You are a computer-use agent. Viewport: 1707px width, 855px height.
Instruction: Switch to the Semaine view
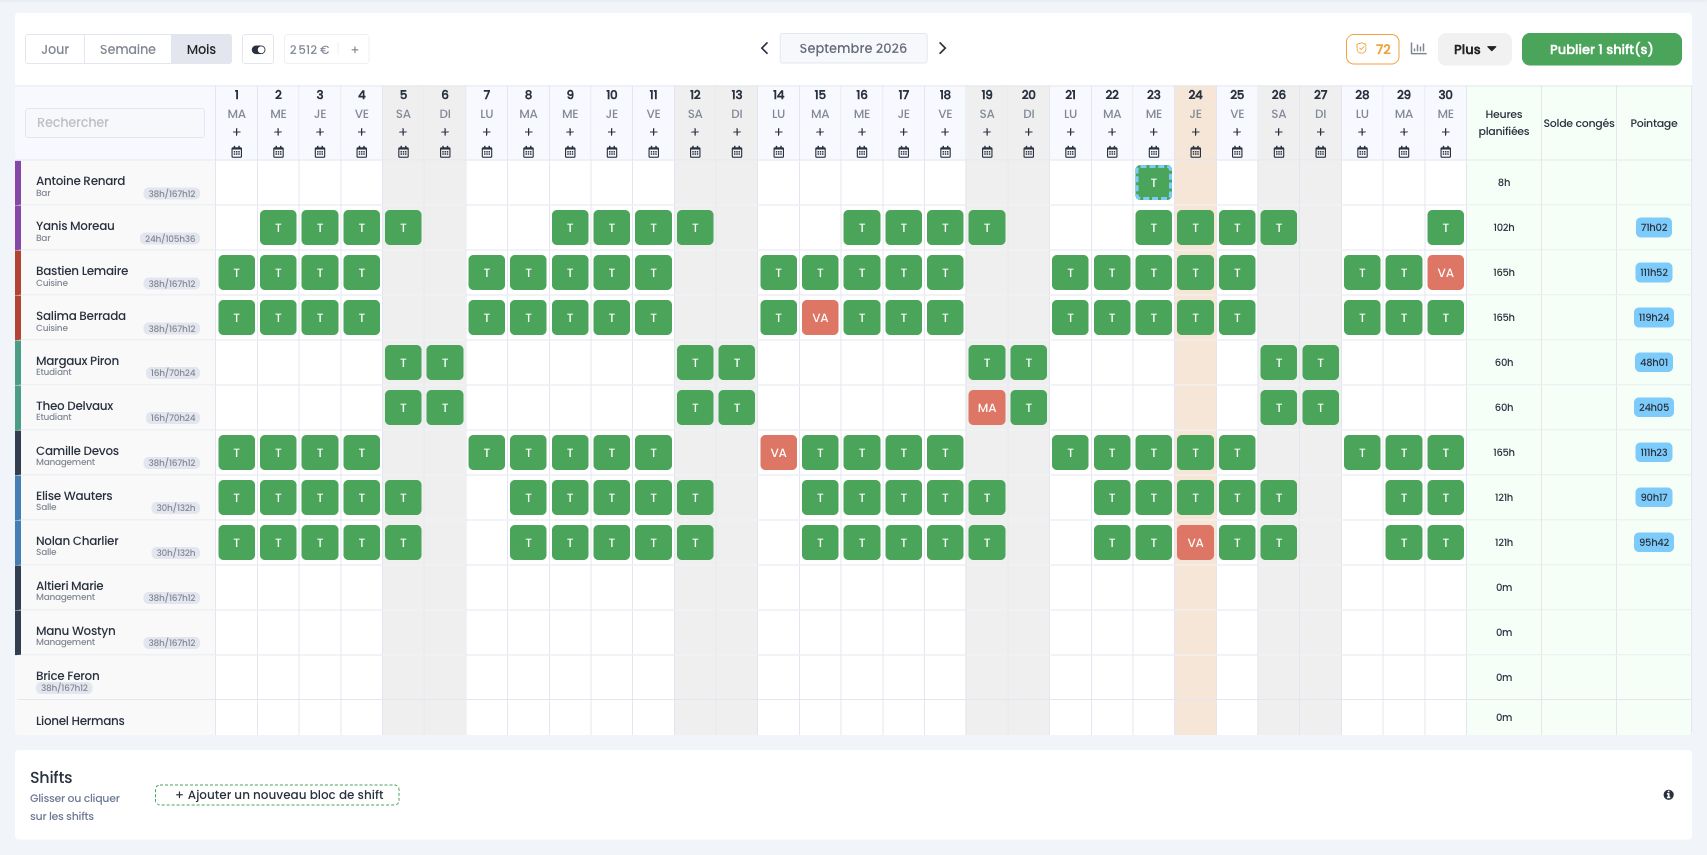click(x=128, y=49)
